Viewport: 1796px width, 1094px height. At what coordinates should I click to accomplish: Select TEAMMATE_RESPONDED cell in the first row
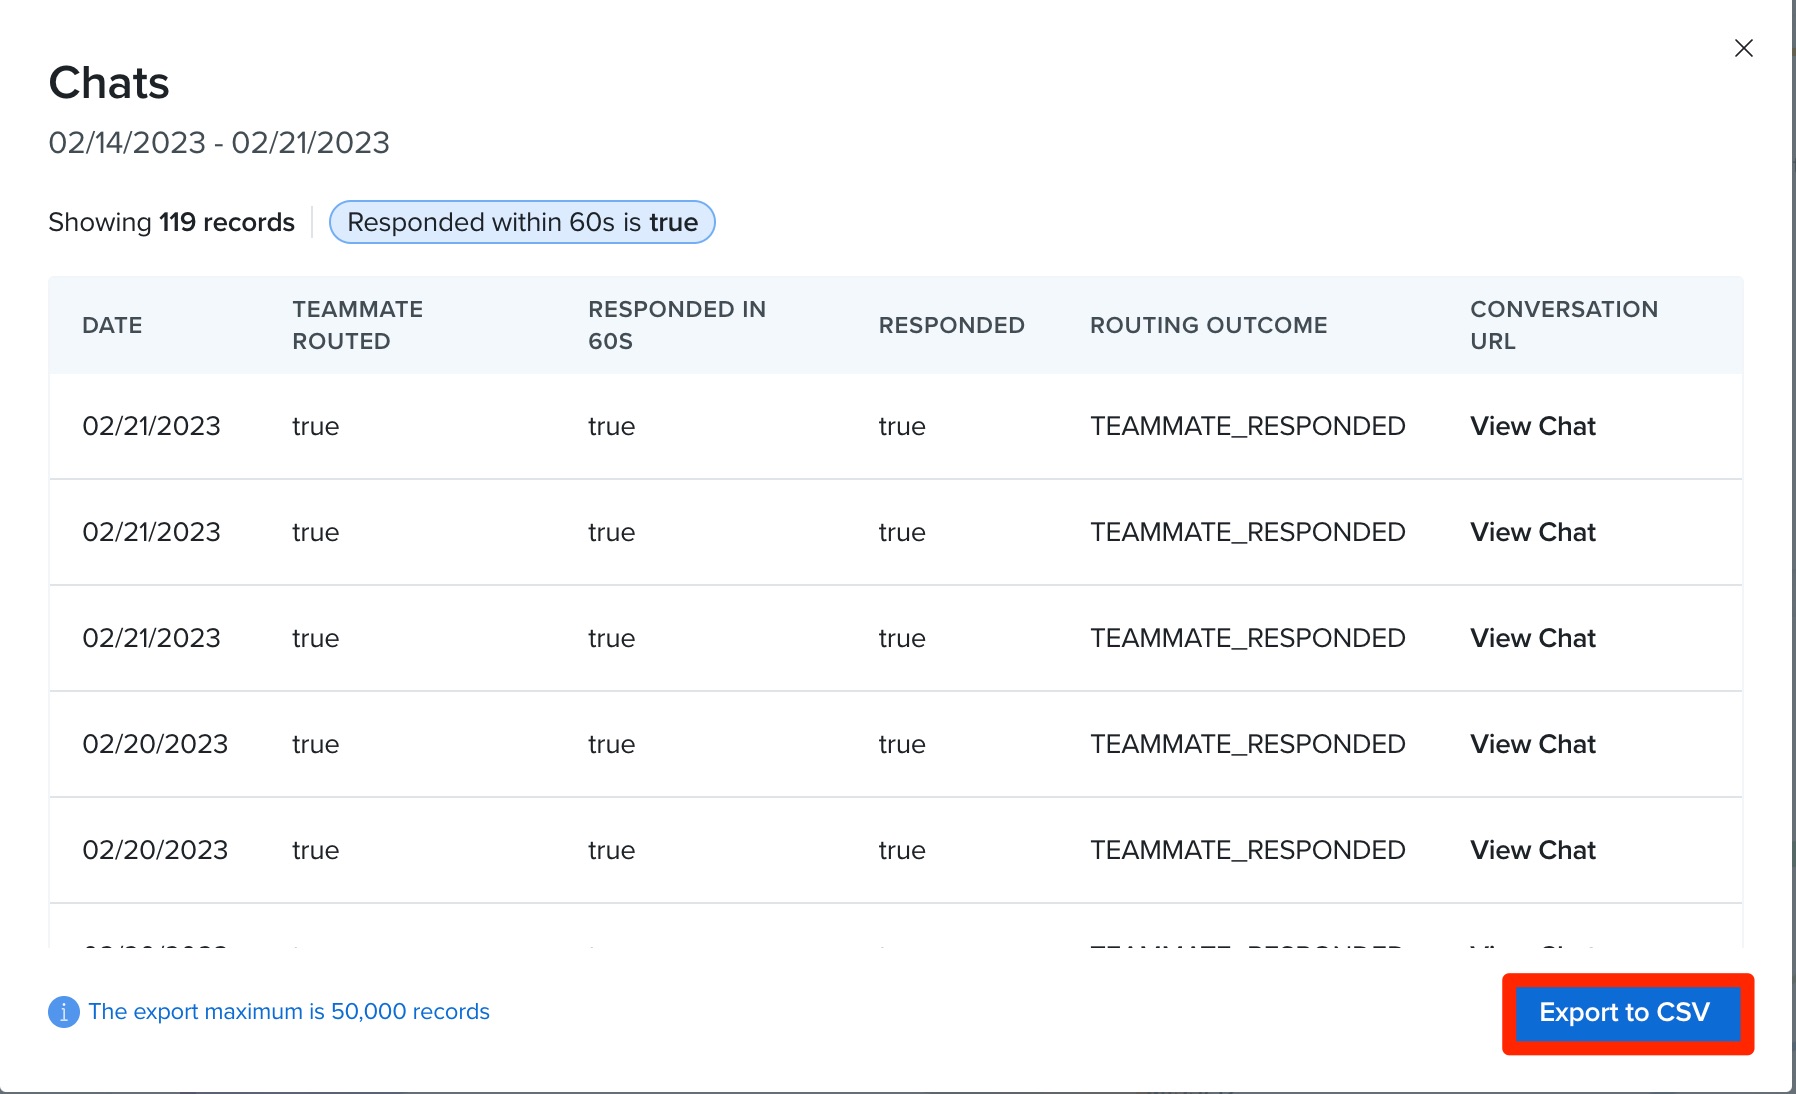coord(1247,426)
